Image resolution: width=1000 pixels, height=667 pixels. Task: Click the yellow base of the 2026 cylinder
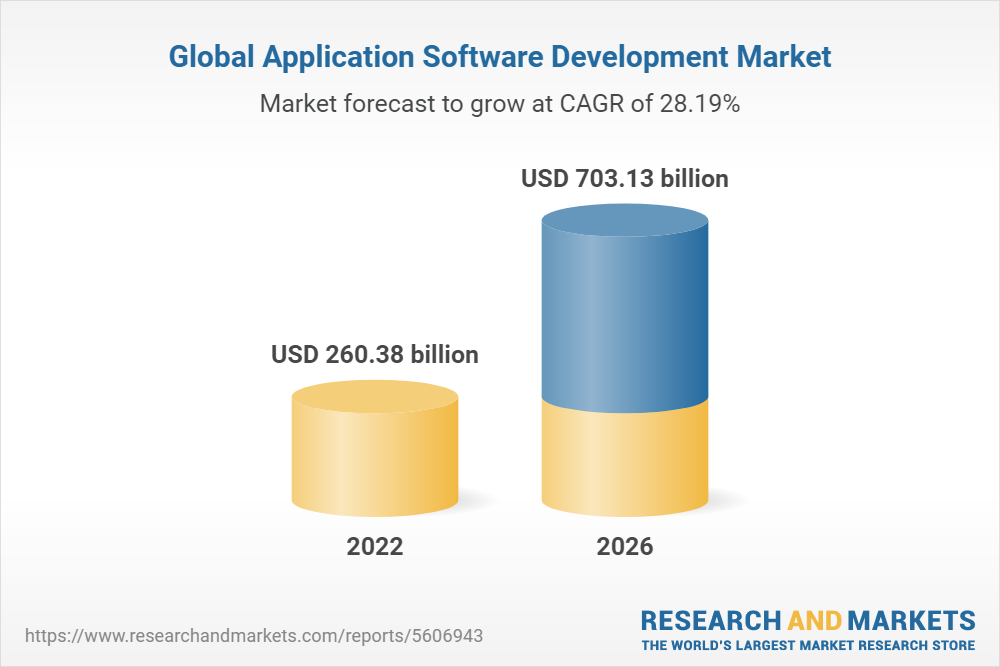point(625,455)
